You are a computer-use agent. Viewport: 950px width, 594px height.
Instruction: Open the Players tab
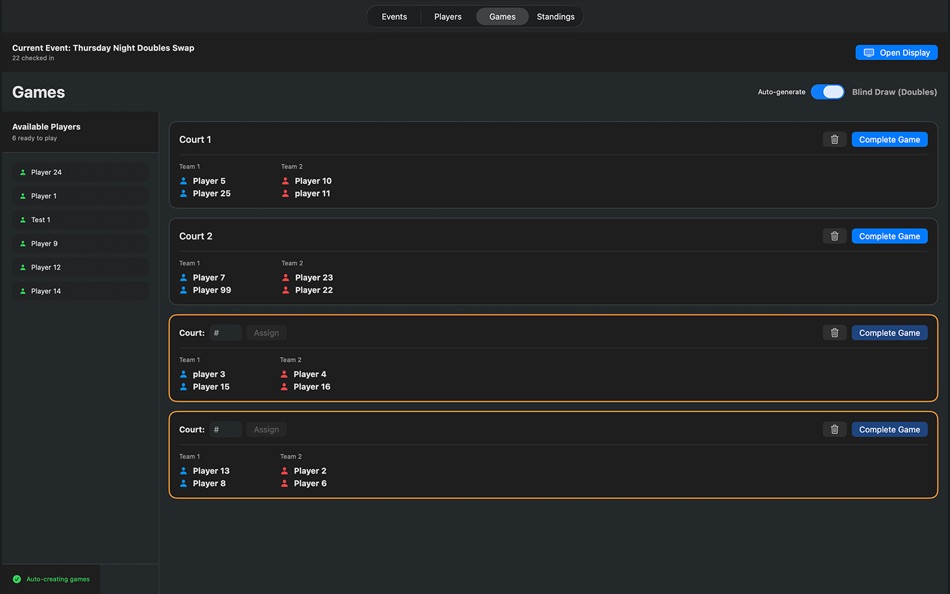point(448,16)
